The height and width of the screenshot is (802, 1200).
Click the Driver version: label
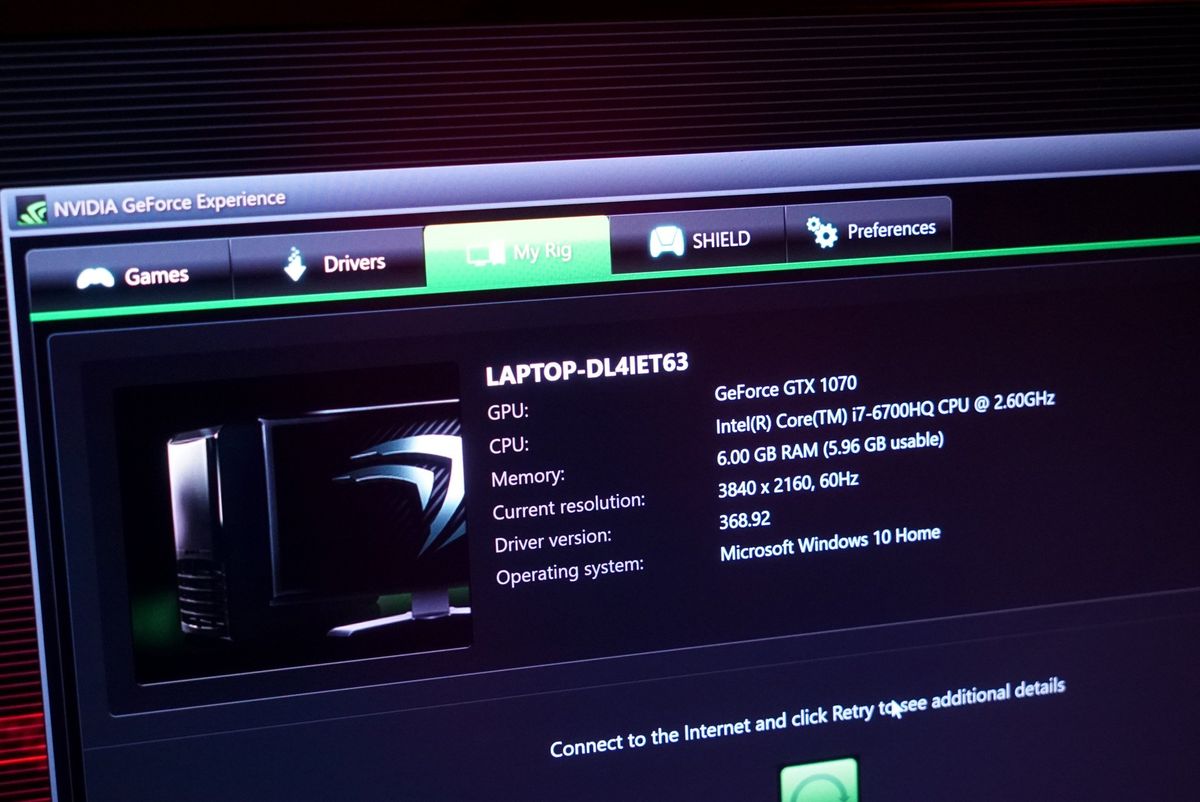point(553,540)
